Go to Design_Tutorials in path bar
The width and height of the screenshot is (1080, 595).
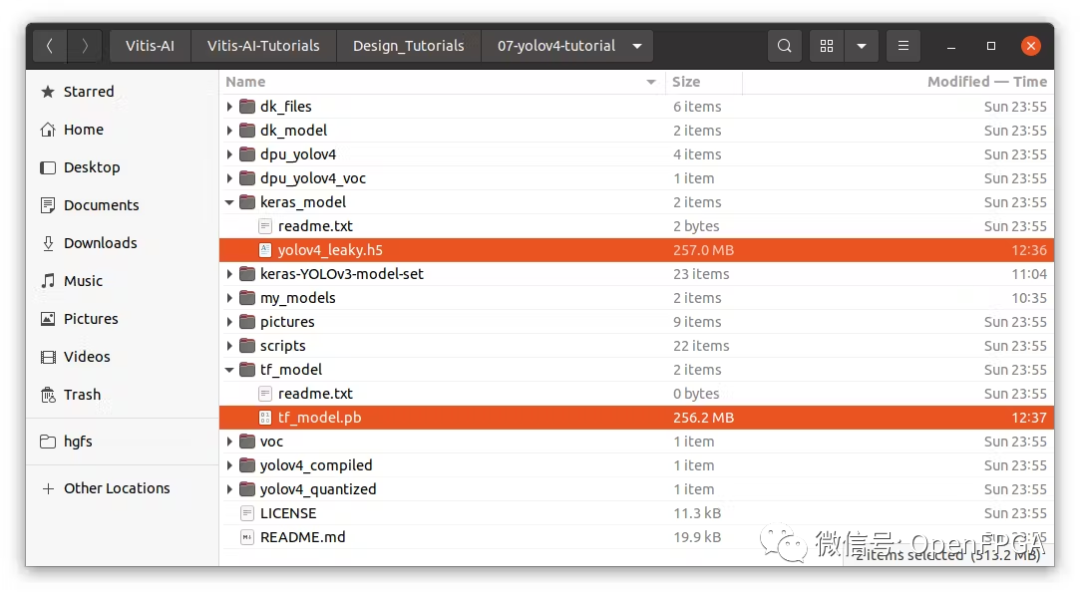pyautogui.click(x=408, y=46)
